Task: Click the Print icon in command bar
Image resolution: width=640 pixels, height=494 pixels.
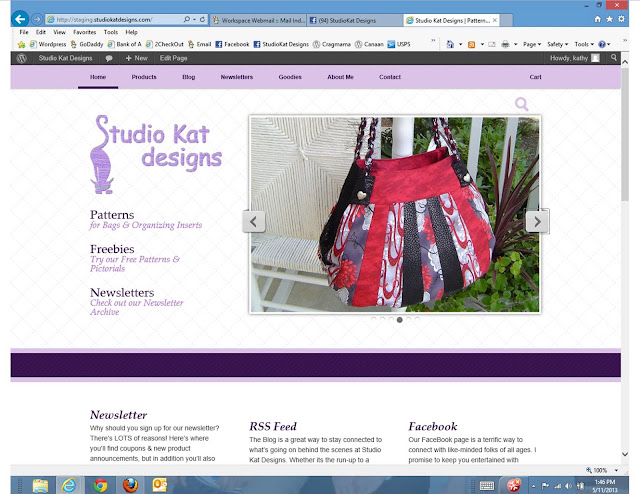Action: 505,44
